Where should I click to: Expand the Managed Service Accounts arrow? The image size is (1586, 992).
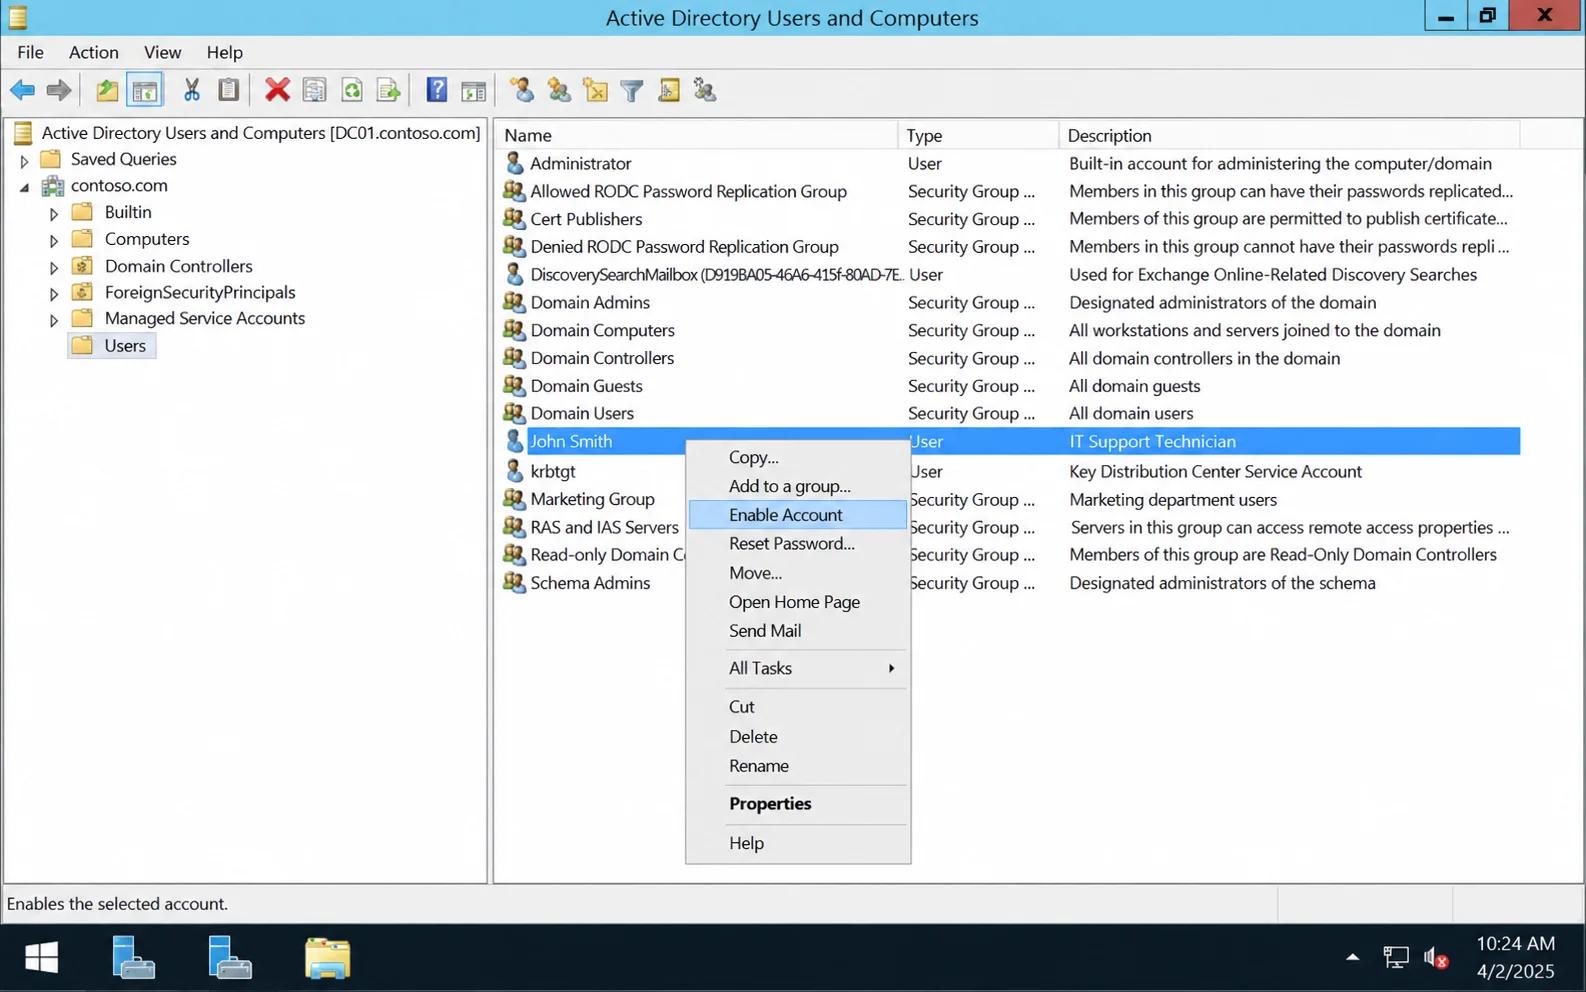(x=54, y=320)
